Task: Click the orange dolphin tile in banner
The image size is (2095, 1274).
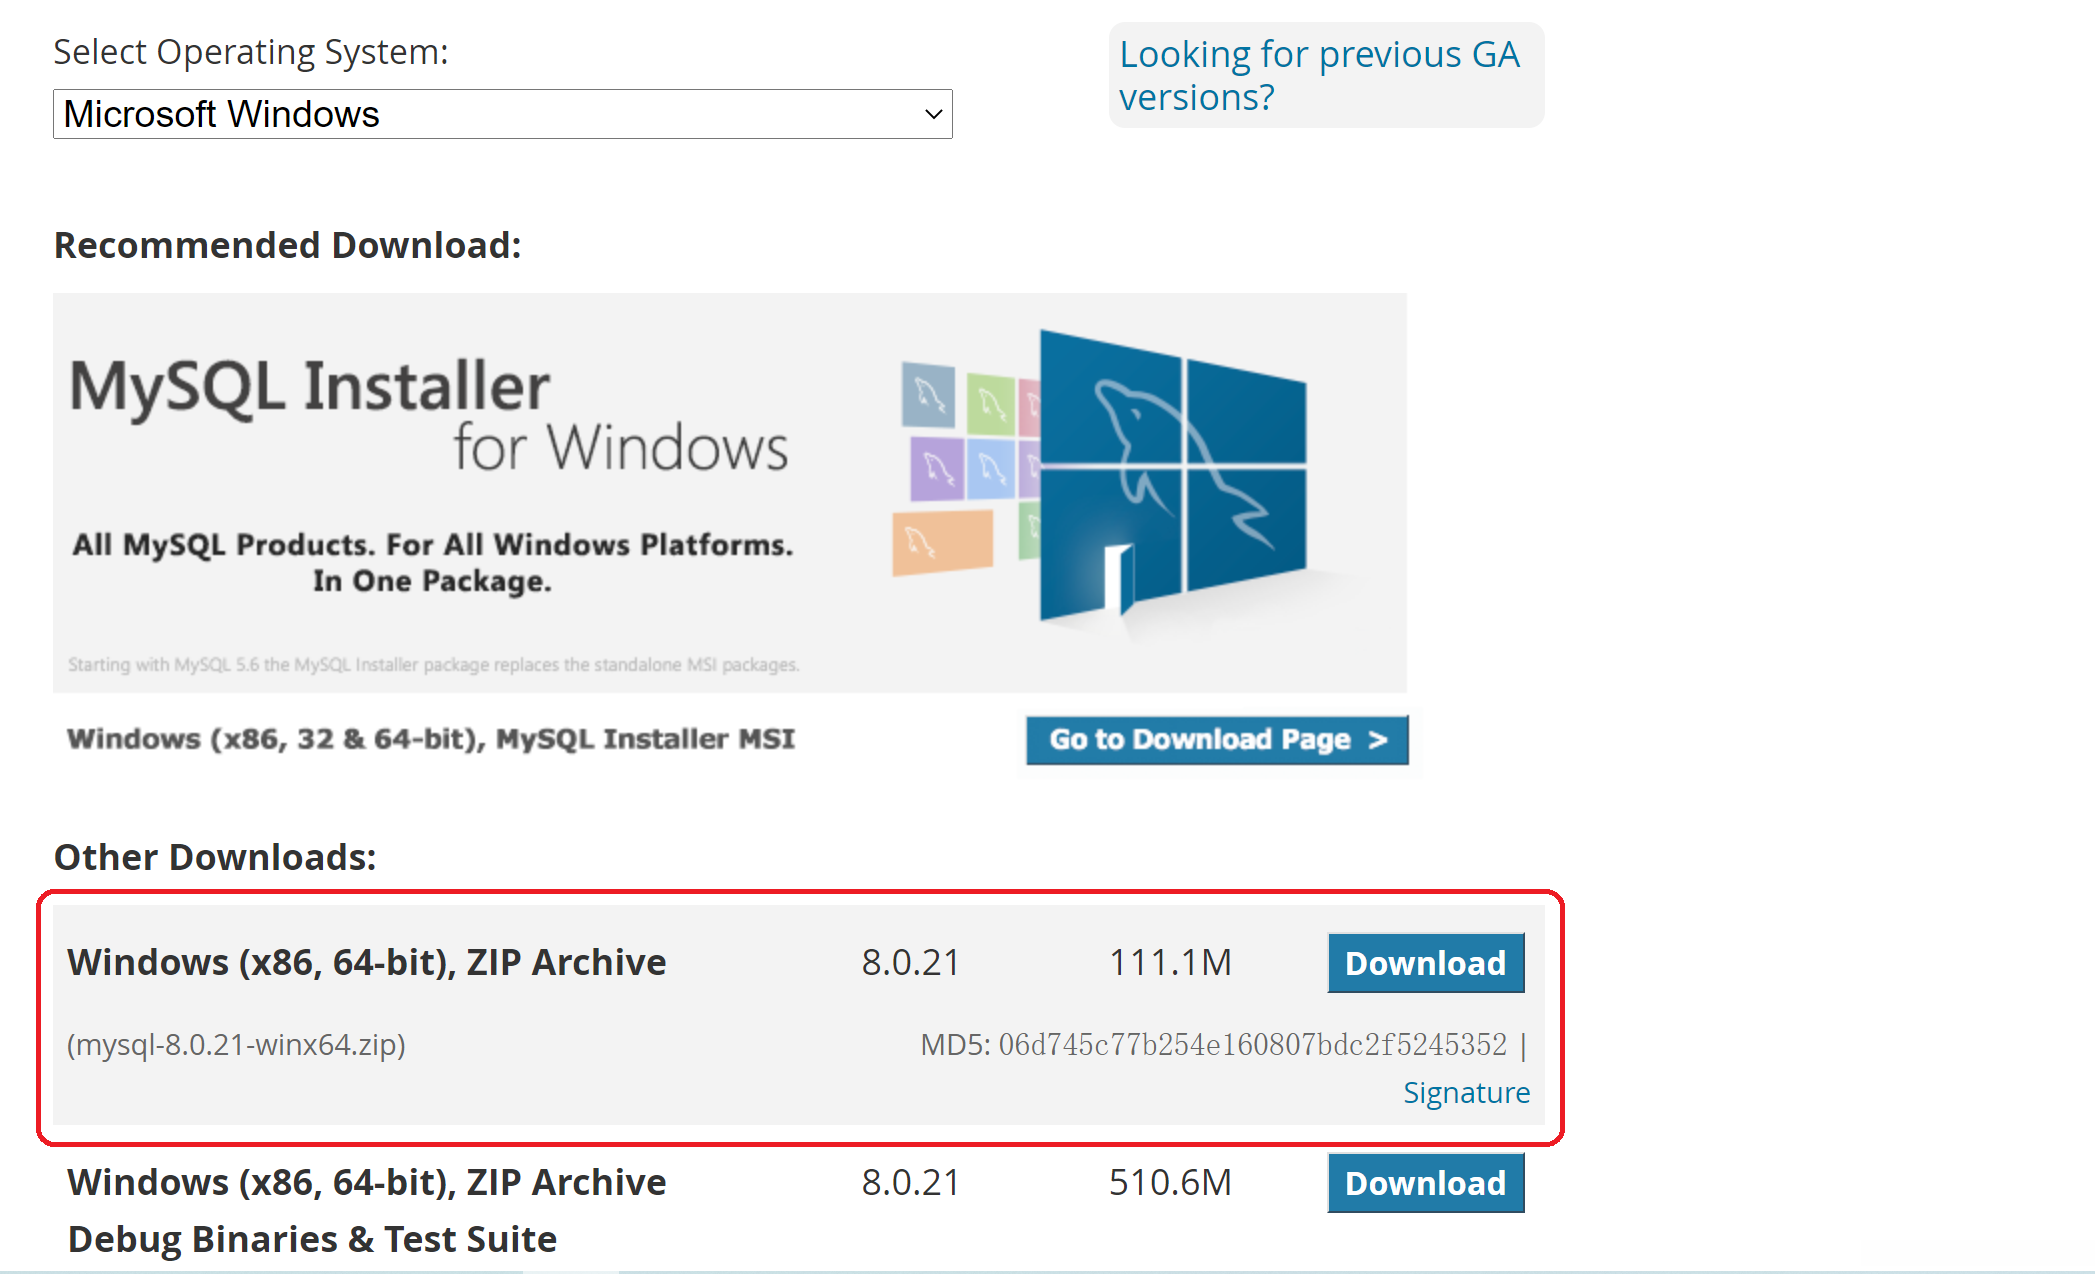Action: 942,542
